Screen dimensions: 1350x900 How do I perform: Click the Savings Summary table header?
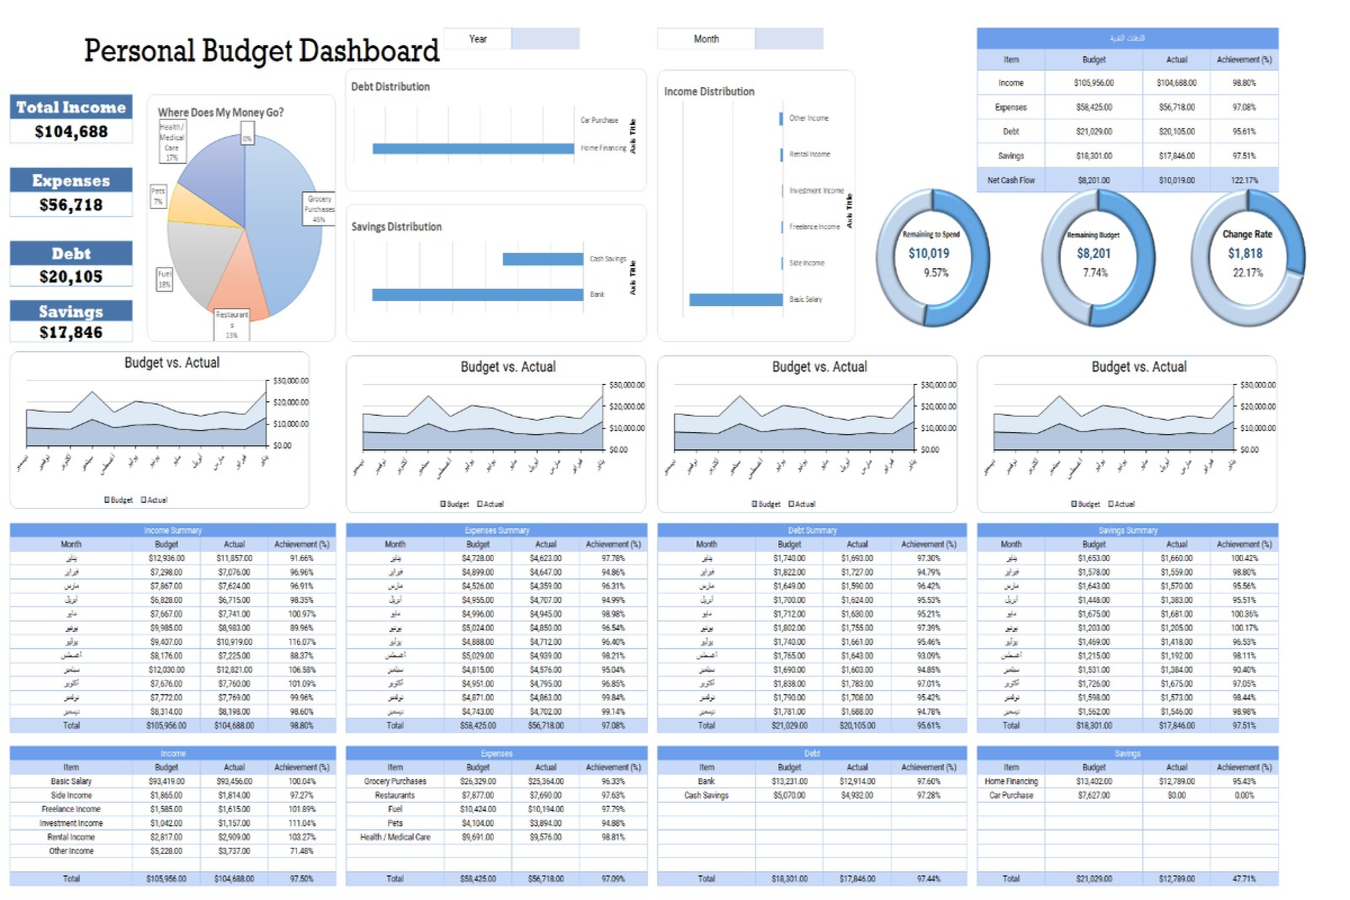point(1128,531)
